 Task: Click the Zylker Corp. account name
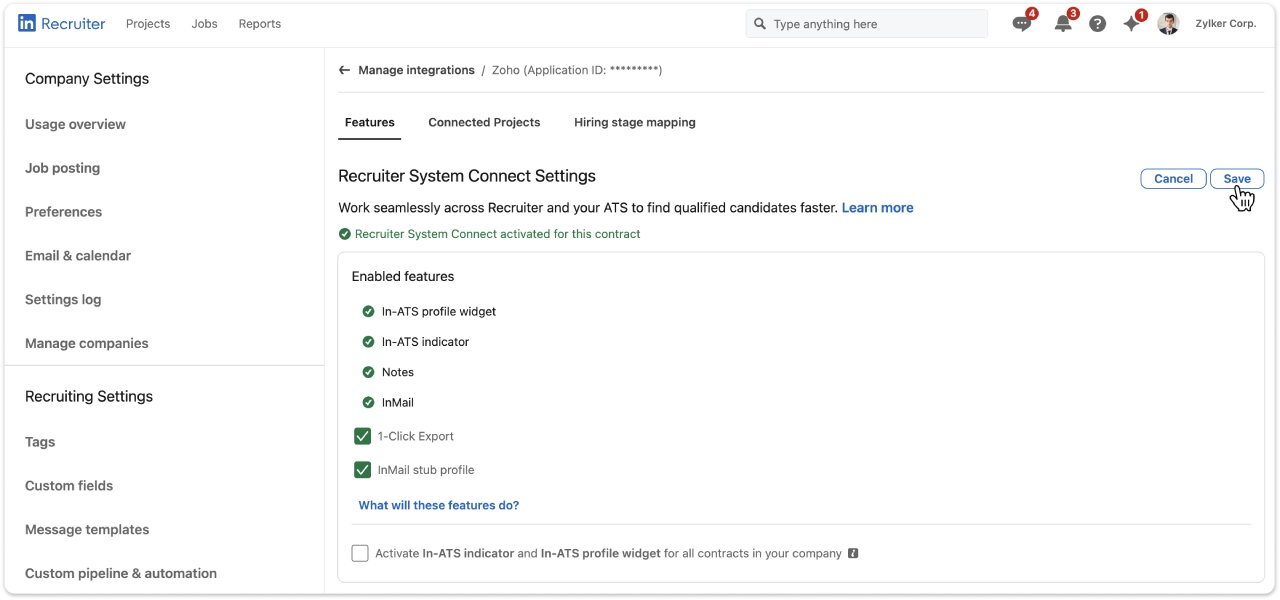coord(1225,24)
